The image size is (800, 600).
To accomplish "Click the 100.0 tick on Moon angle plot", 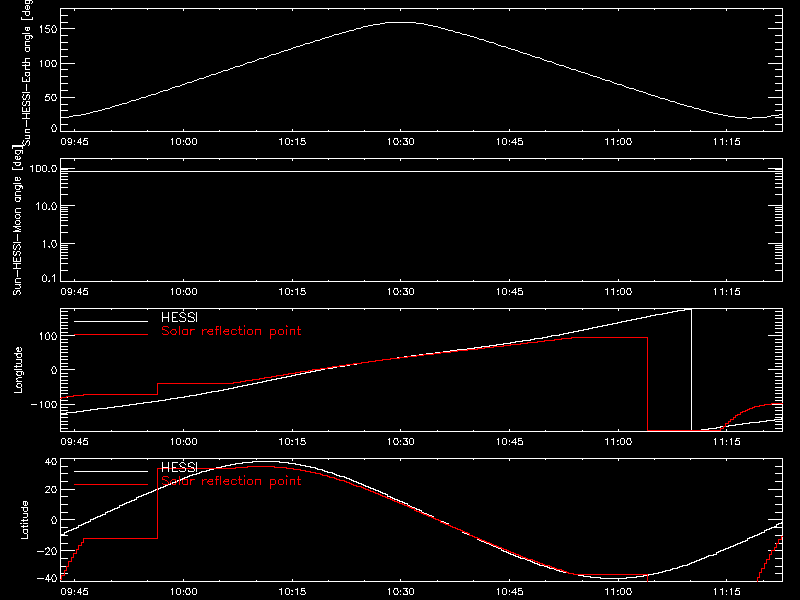I will click(x=43, y=168).
